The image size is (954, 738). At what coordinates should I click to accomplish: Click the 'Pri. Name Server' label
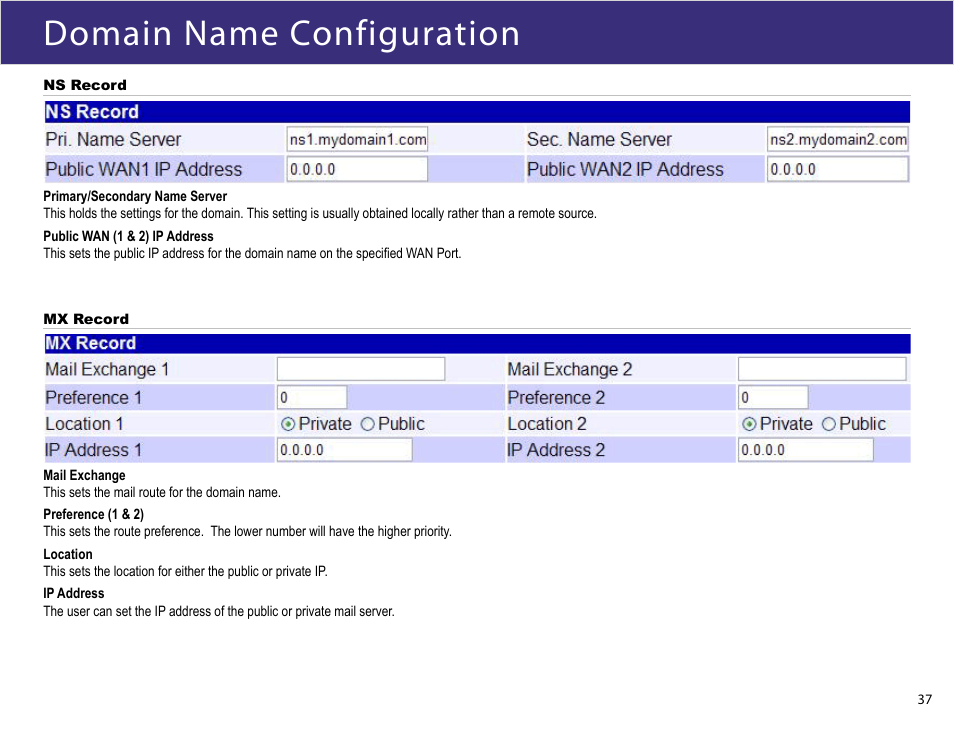coord(113,139)
